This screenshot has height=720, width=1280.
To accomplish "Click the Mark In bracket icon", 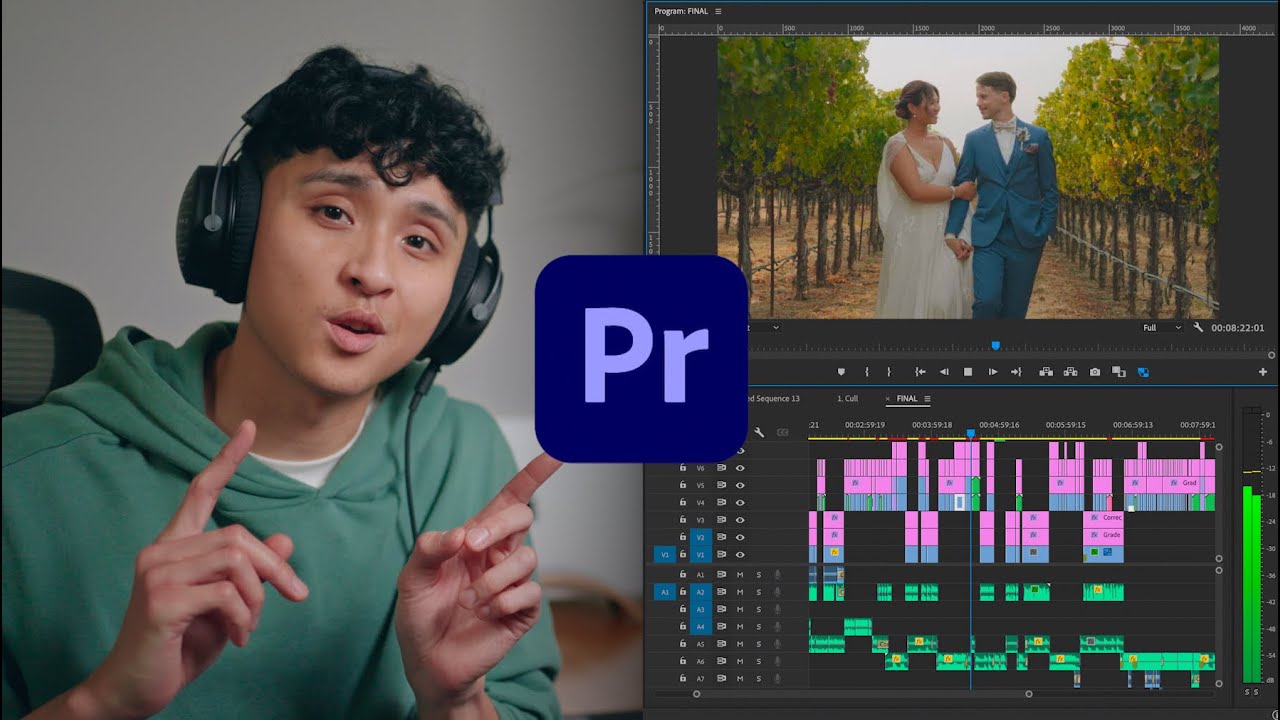I will tap(866, 372).
